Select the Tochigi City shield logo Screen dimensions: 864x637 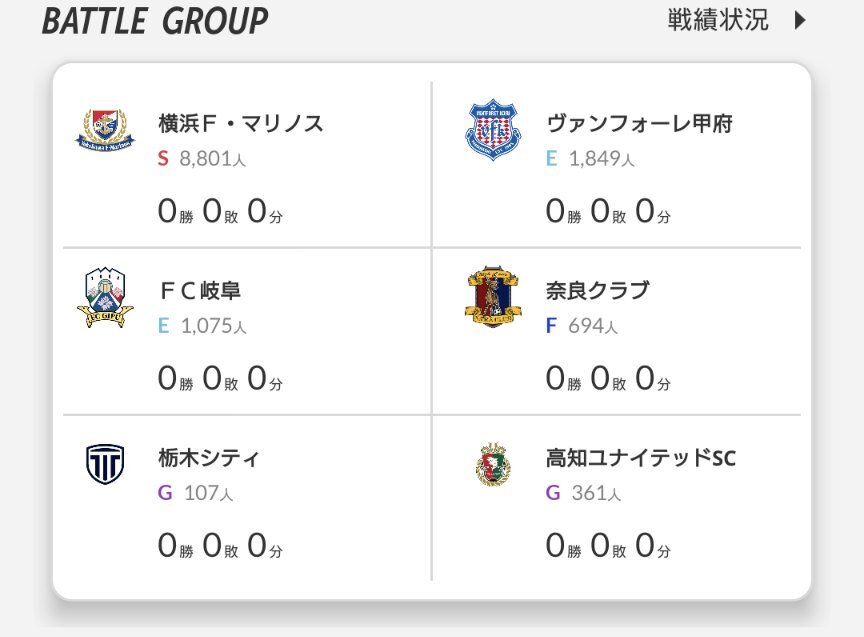point(105,464)
